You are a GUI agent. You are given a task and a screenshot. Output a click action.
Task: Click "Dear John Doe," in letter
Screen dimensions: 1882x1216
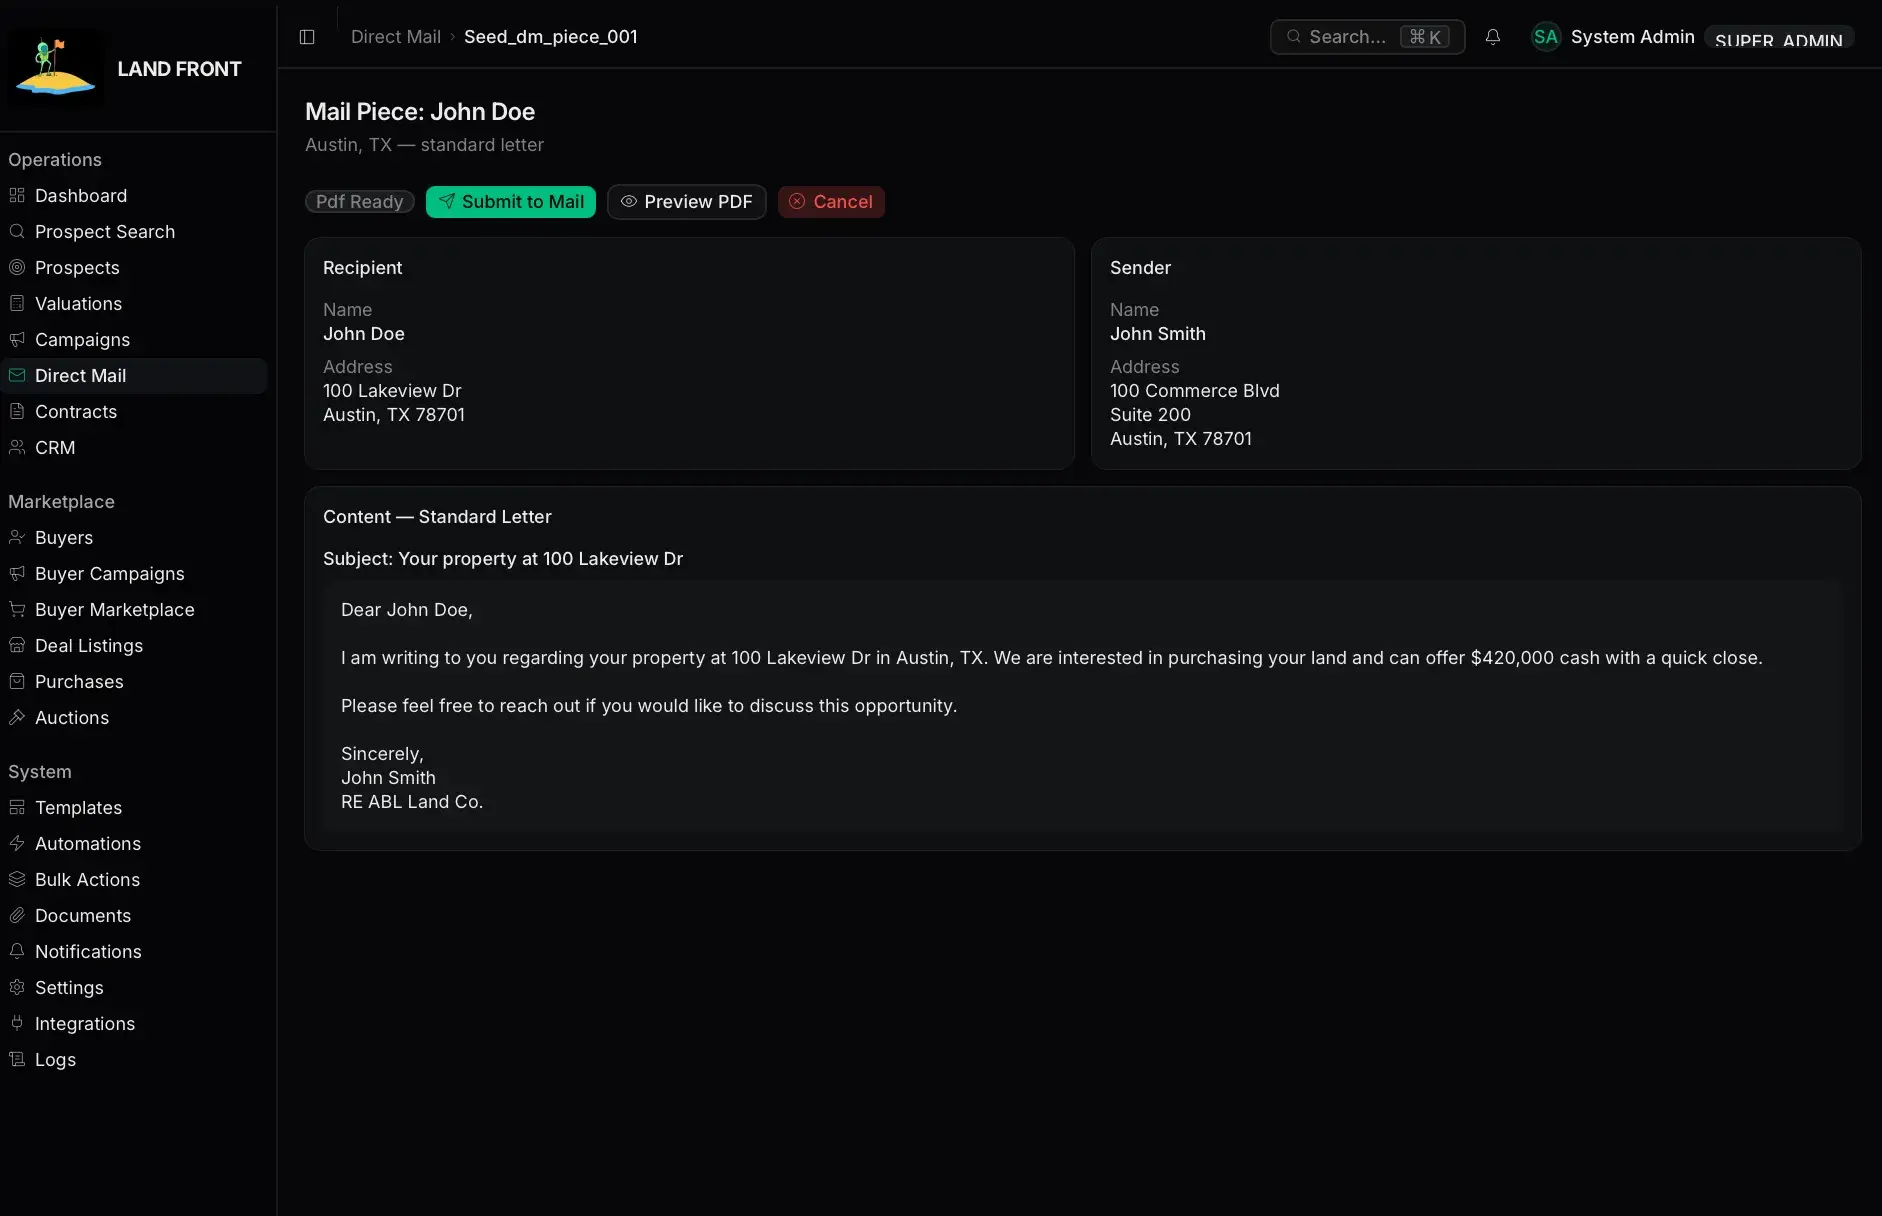point(406,610)
